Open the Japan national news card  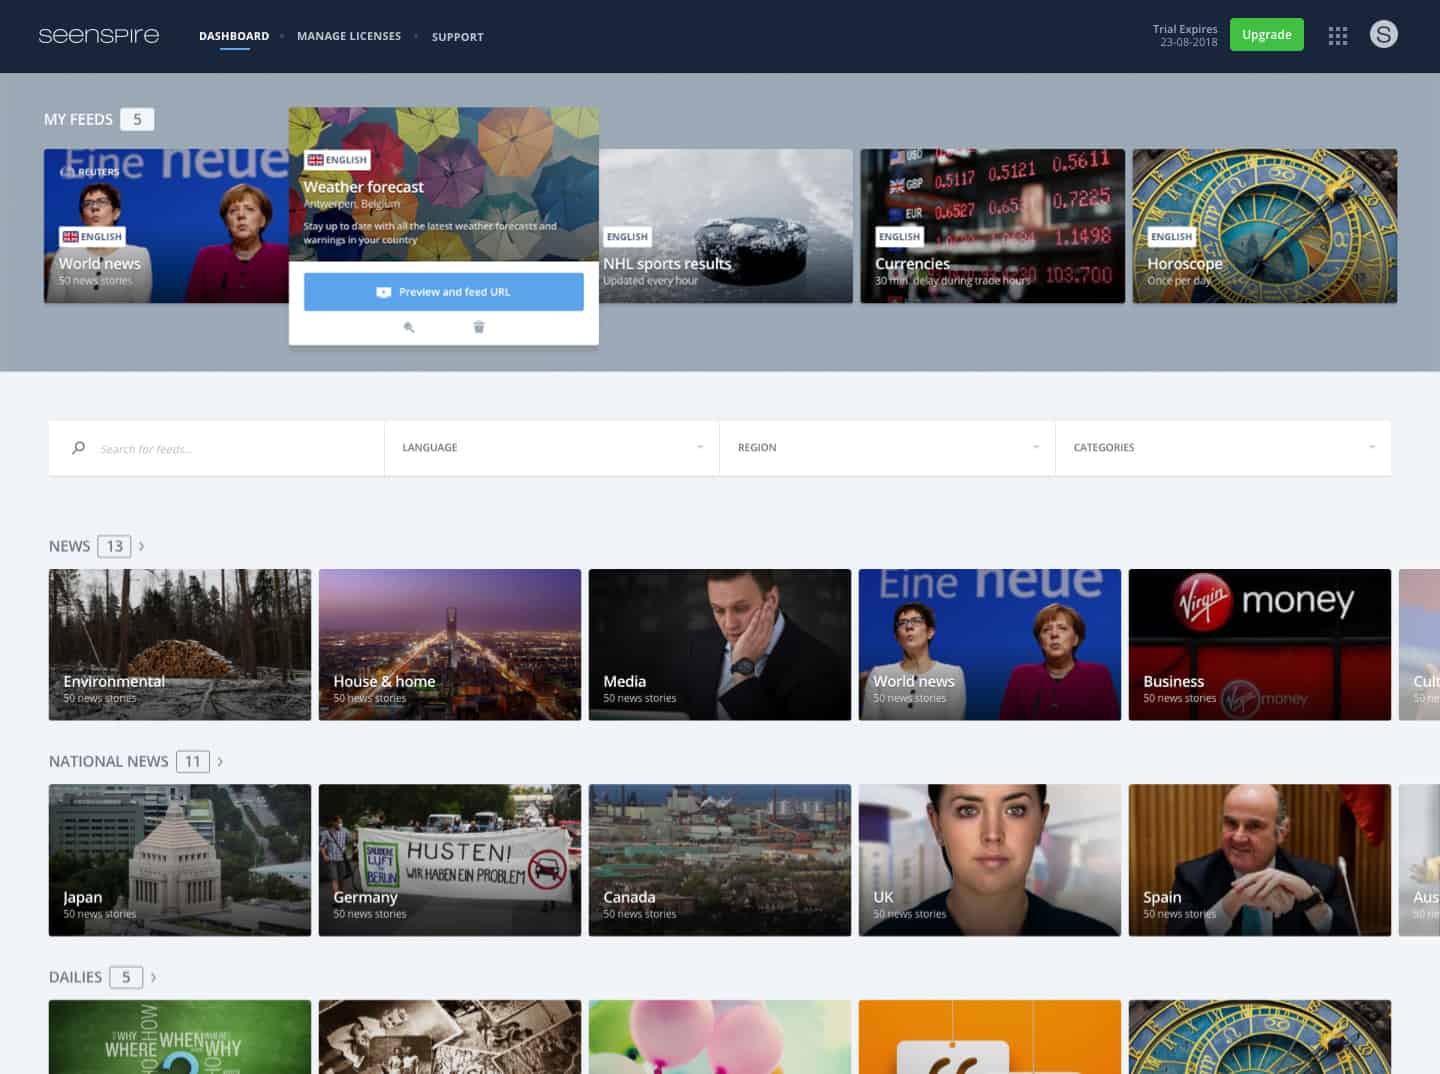tap(180, 860)
